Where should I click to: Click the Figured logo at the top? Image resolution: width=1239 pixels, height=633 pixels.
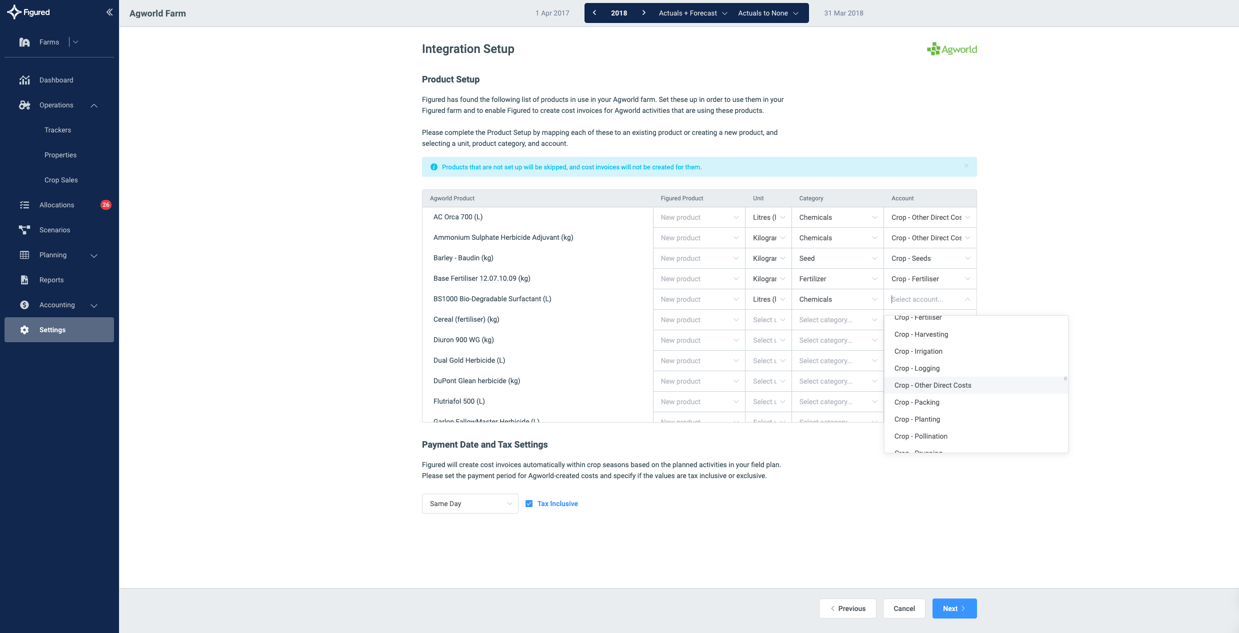32,12
